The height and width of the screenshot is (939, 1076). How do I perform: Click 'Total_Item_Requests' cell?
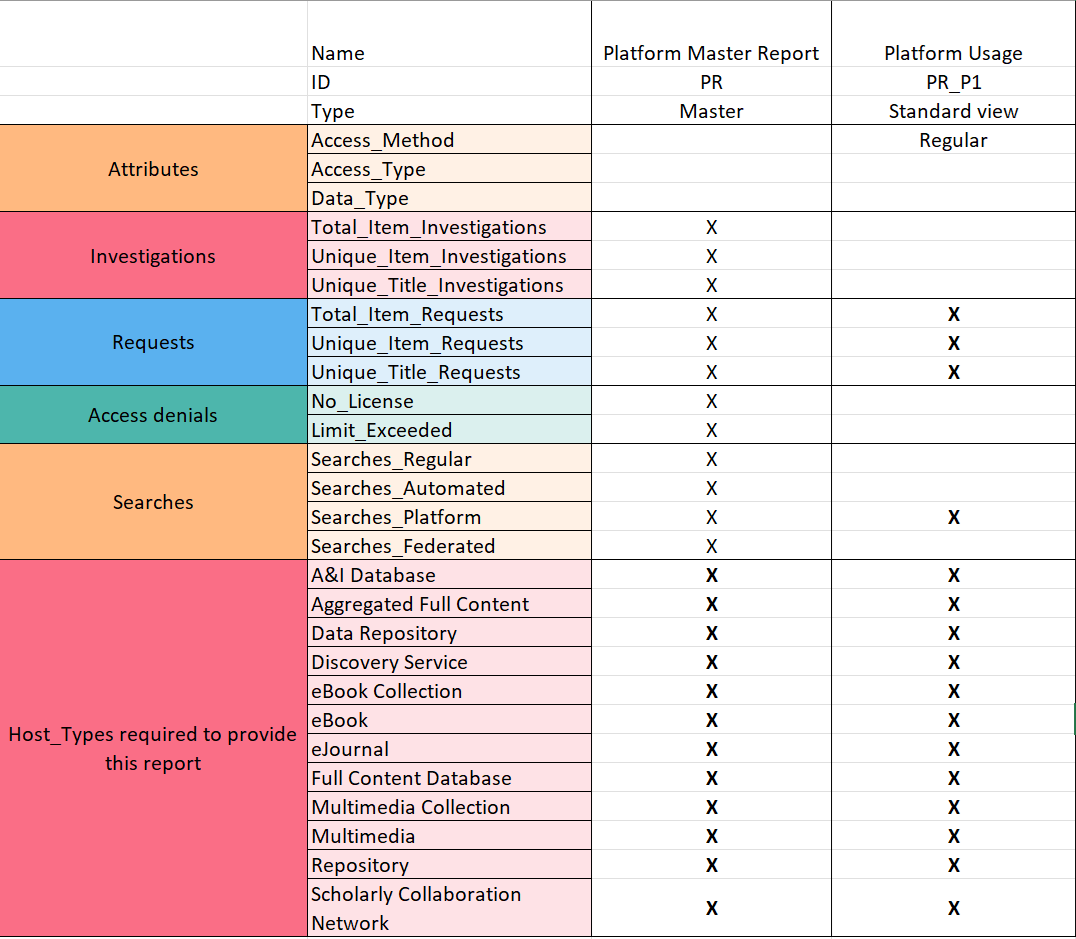pos(449,314)
